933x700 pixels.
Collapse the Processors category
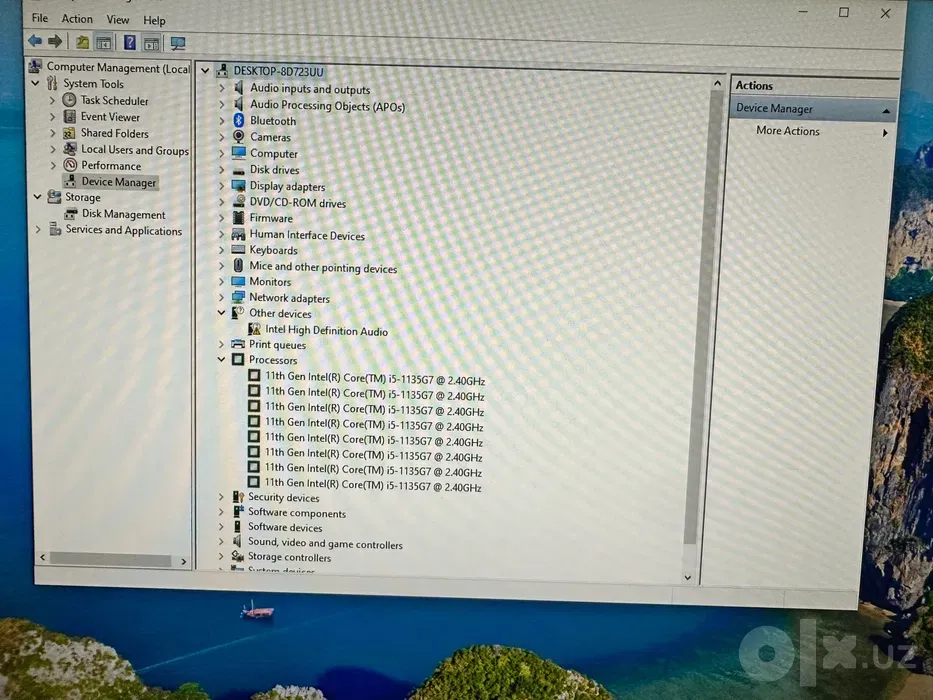pyautogui.click(x=221, y=359)
